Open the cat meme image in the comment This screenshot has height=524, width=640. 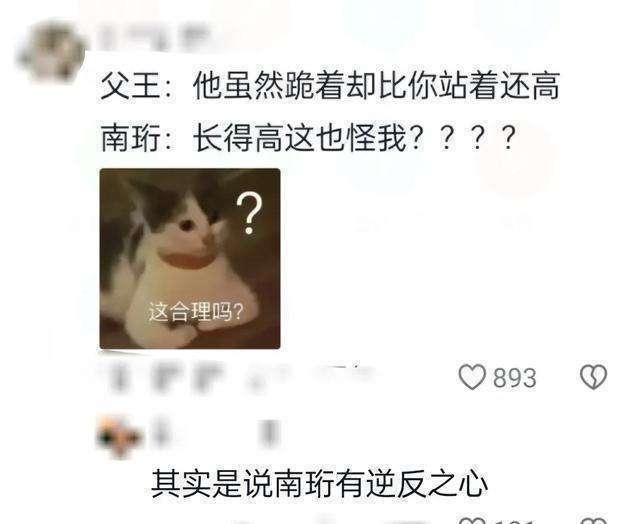tap(190, 258)
